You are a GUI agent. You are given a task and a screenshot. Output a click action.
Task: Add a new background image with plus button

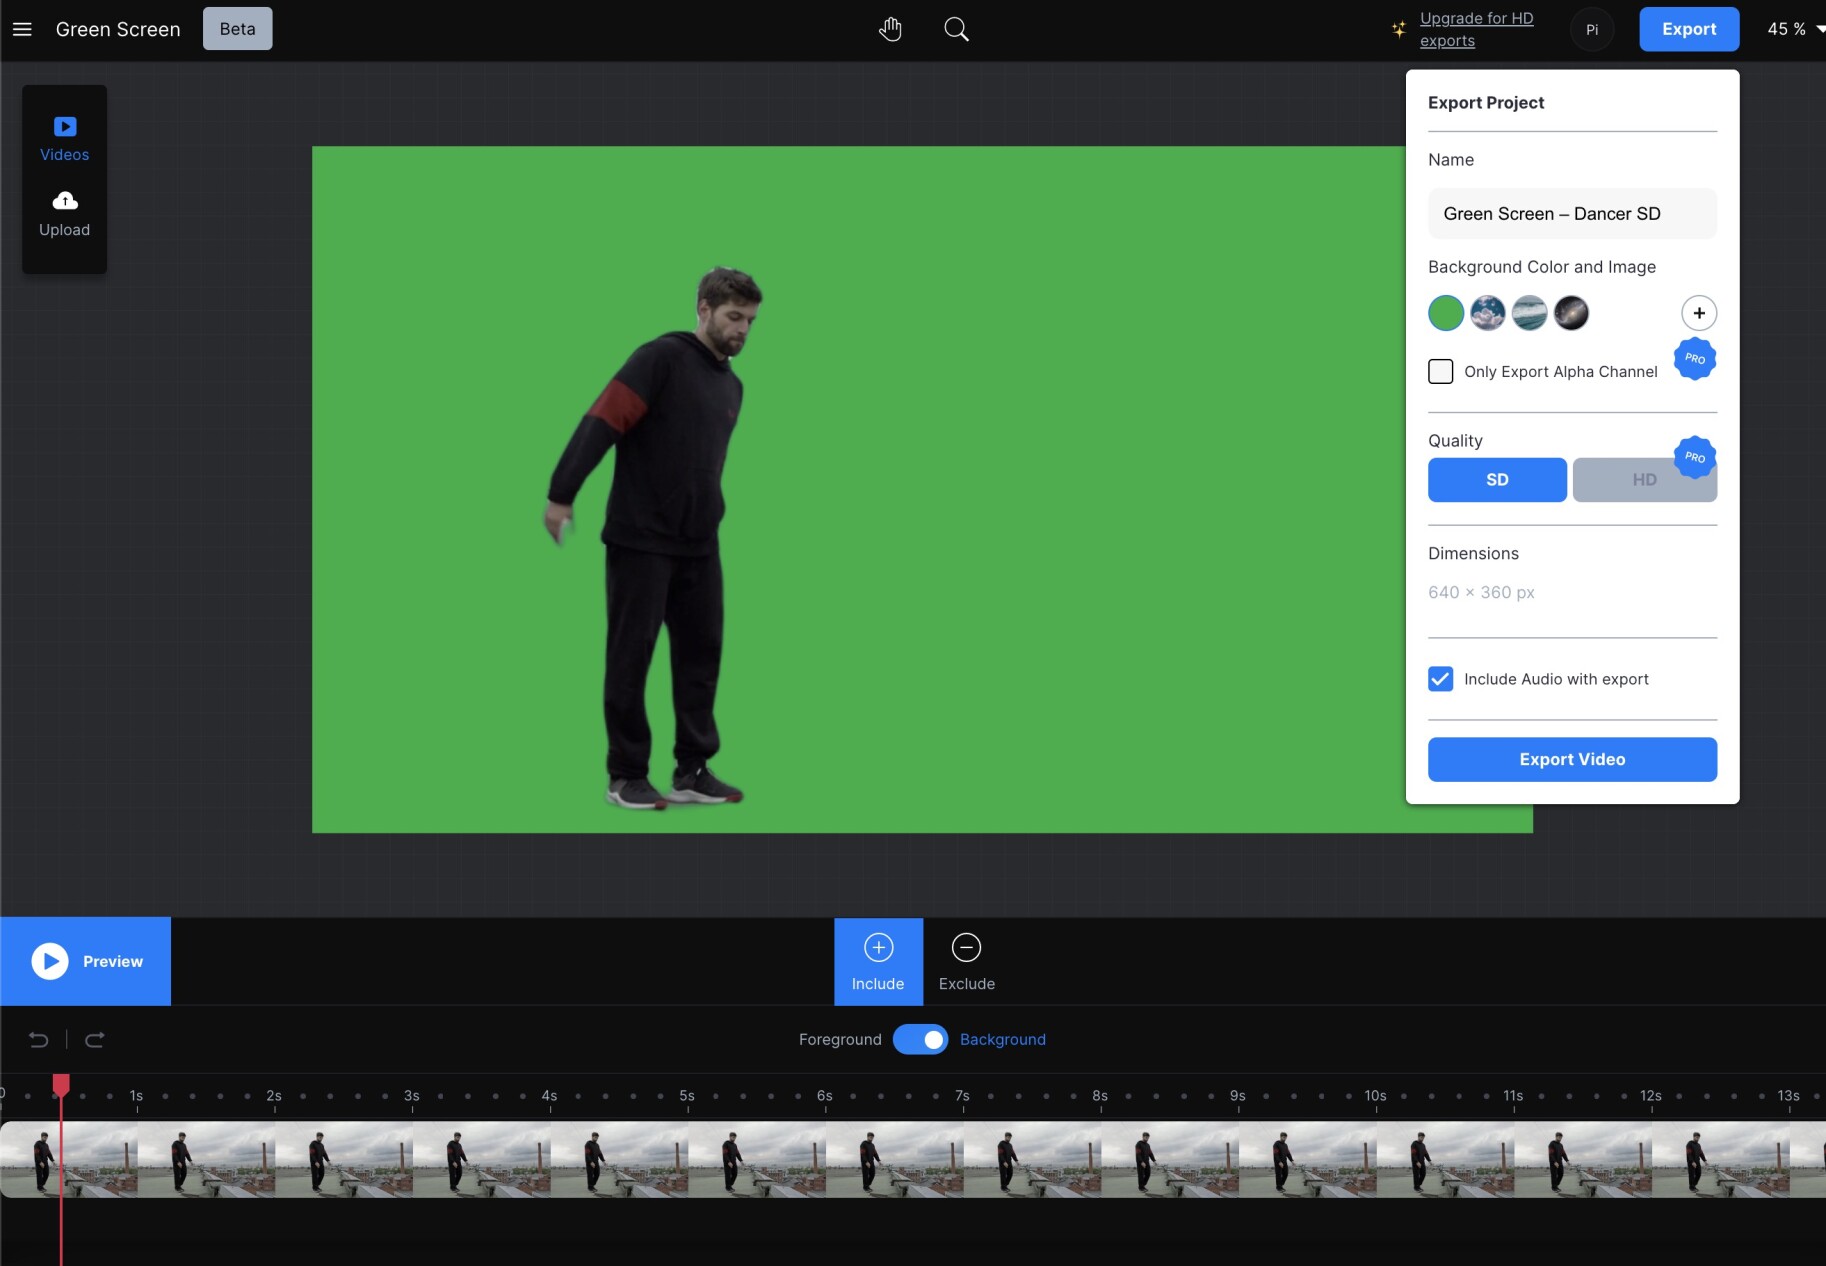(x=1698, y=313)
